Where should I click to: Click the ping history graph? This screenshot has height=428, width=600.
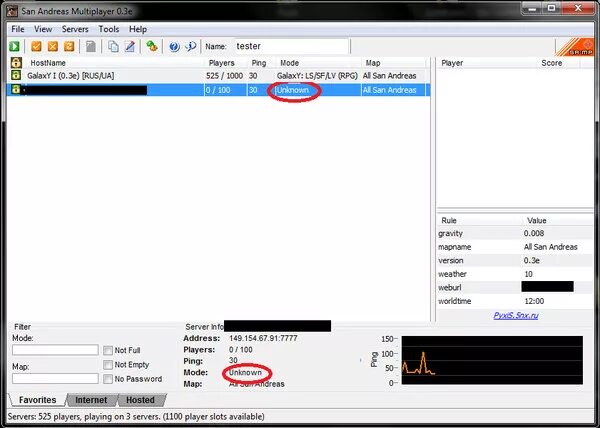(x=492, y=360)
